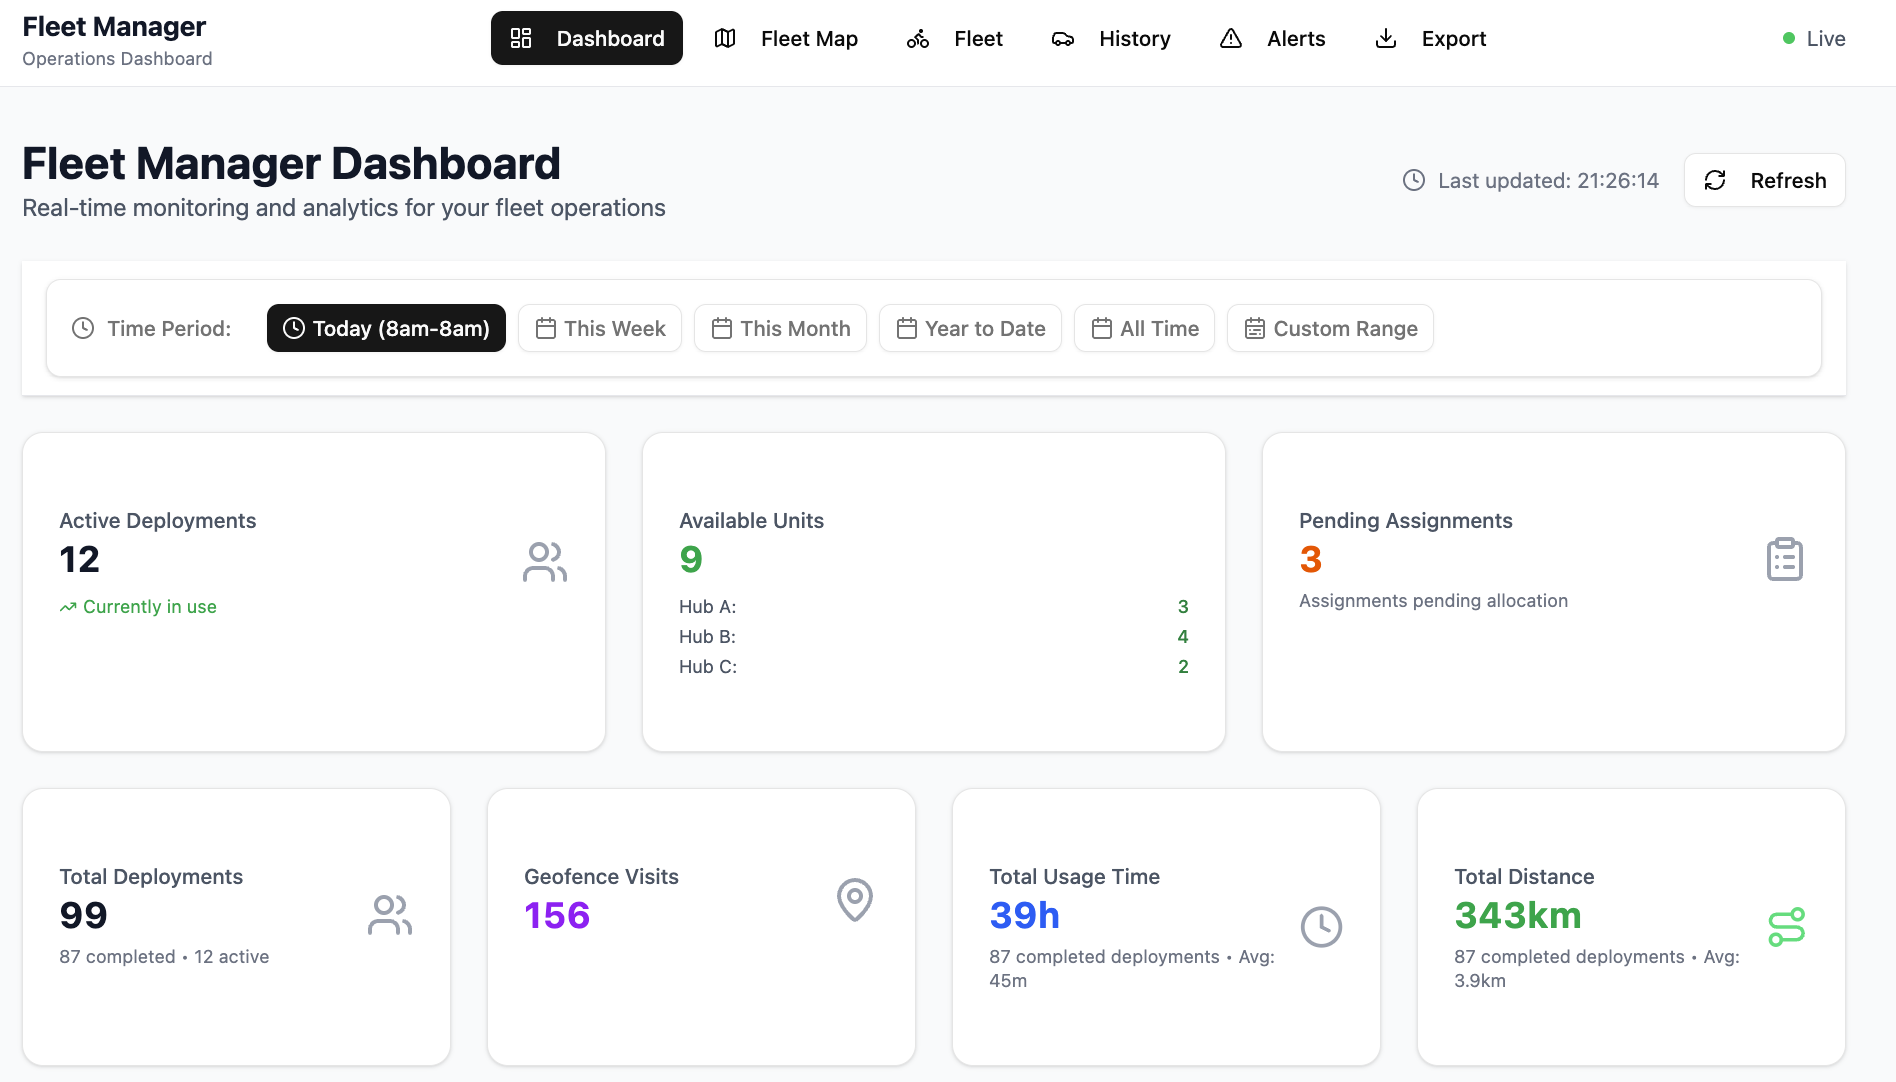Select the This Month option
Image resolution: width=1896 pixels, height=1082 pixels.
tap(780, 328)
